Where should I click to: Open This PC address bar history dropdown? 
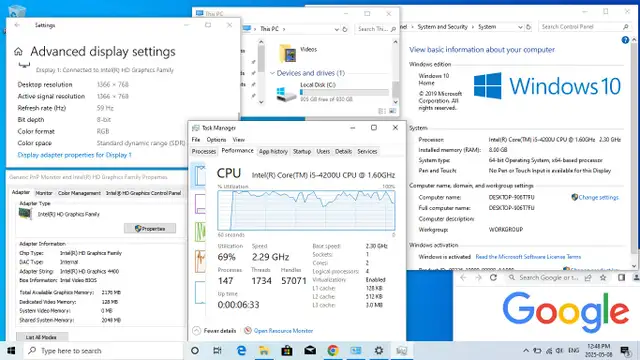(x=336, y=29)
